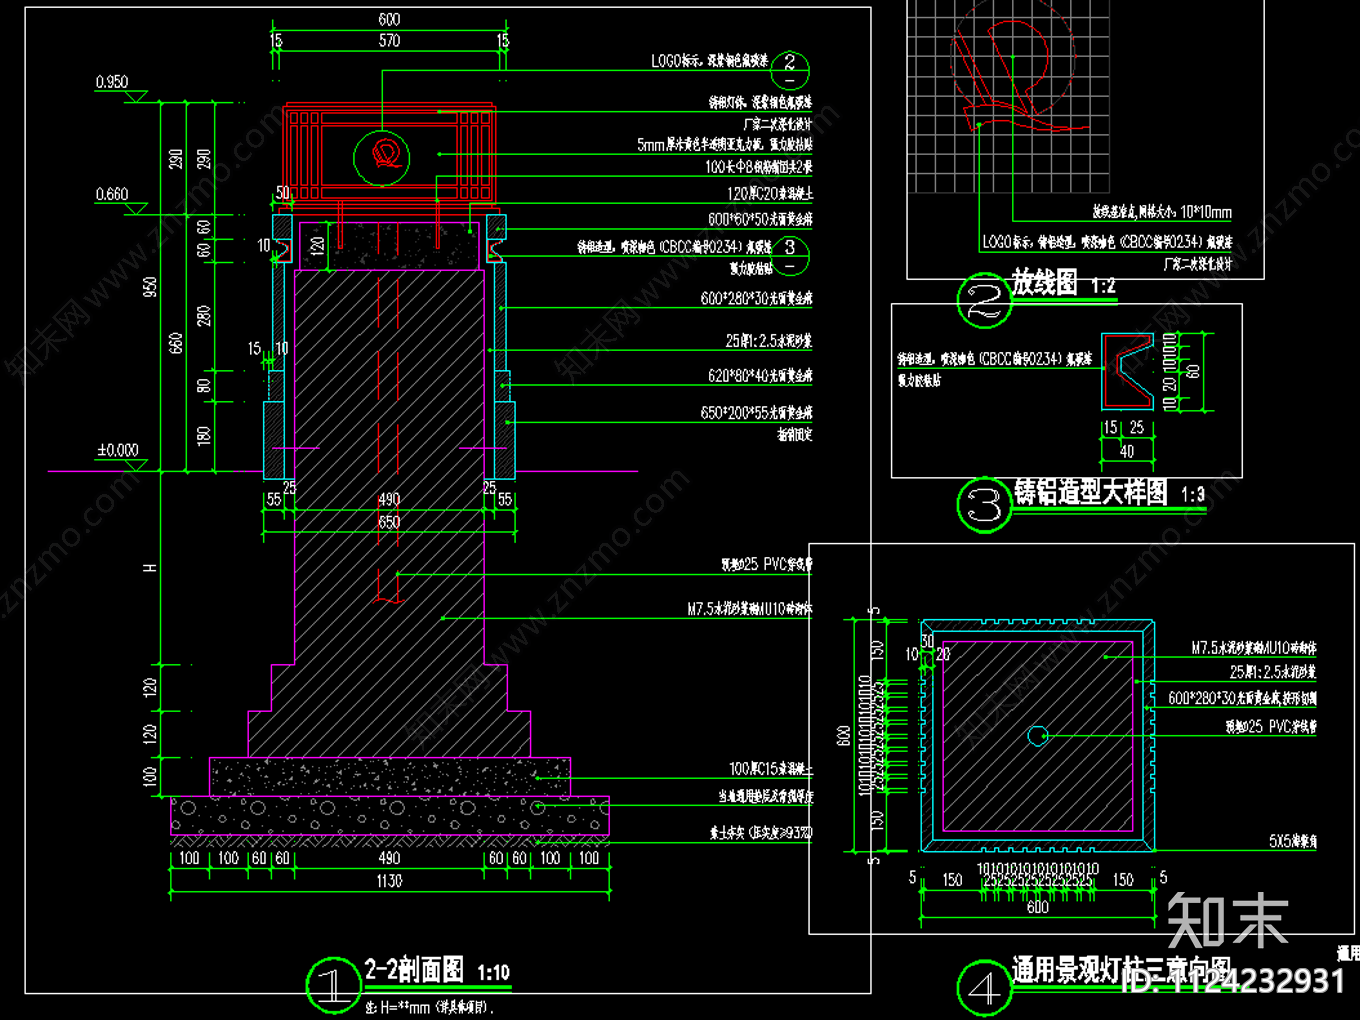The width and height of the screenshot is (1360, 1020).
Task: Click the '660' vertical dimension text
Action: point(177,343)
